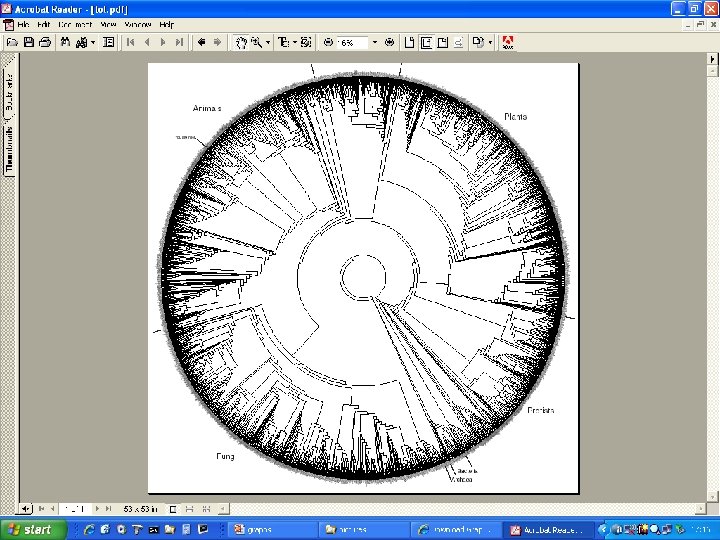Expand hidden system tray icons arrow

[x=604, y=529]
